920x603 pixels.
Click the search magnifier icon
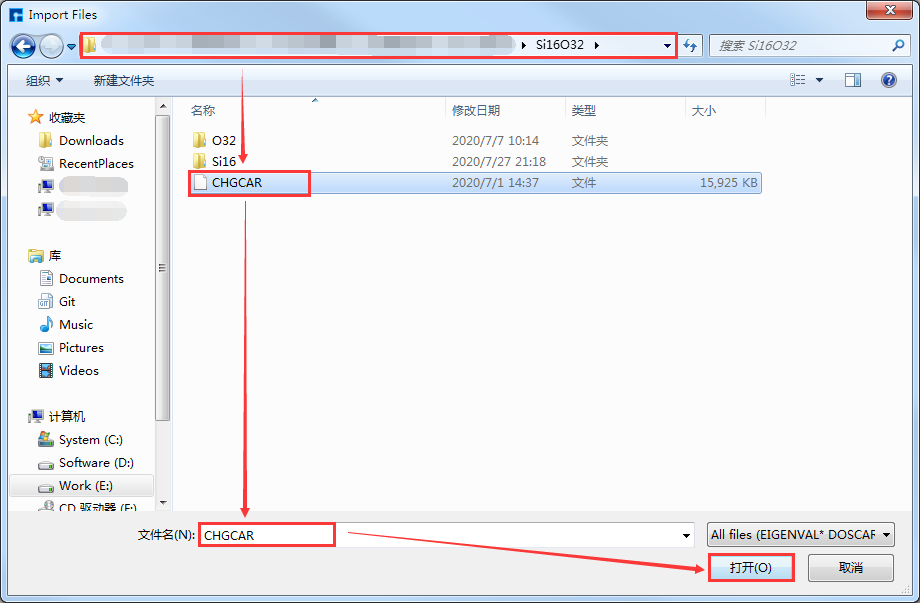click(898, 46)
